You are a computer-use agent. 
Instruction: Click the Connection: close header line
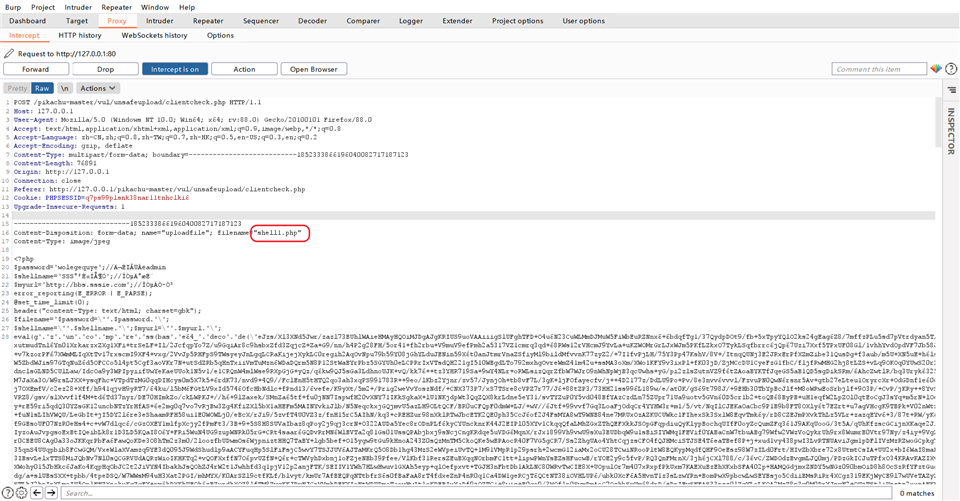click(x=47, y=181)
